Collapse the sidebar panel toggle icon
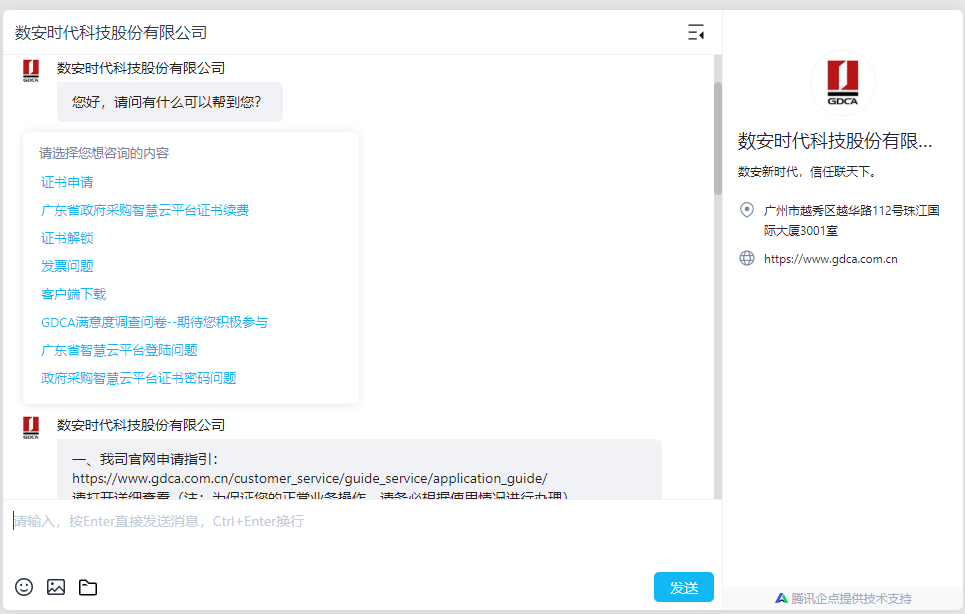Screen dimensions: 965x614 pyautogui.click(x=696, y=33)
